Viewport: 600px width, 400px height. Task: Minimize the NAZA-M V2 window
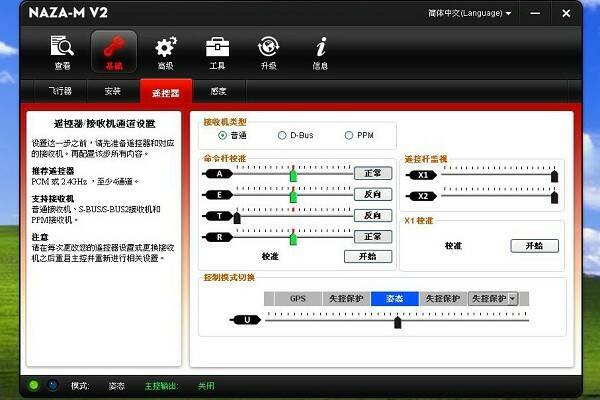[535, 13]
